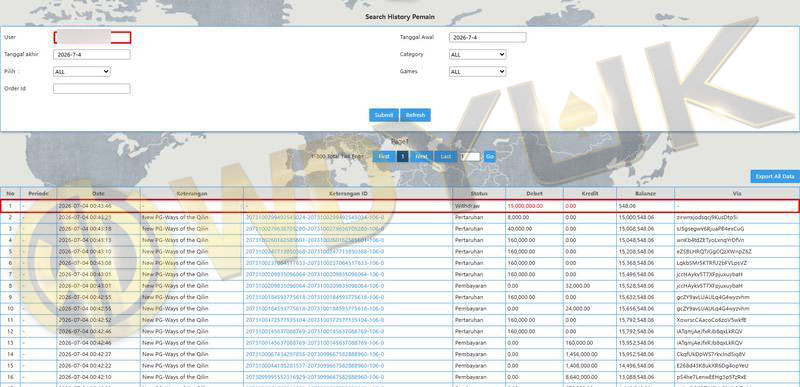Click the Submit button

pos(384,115)
